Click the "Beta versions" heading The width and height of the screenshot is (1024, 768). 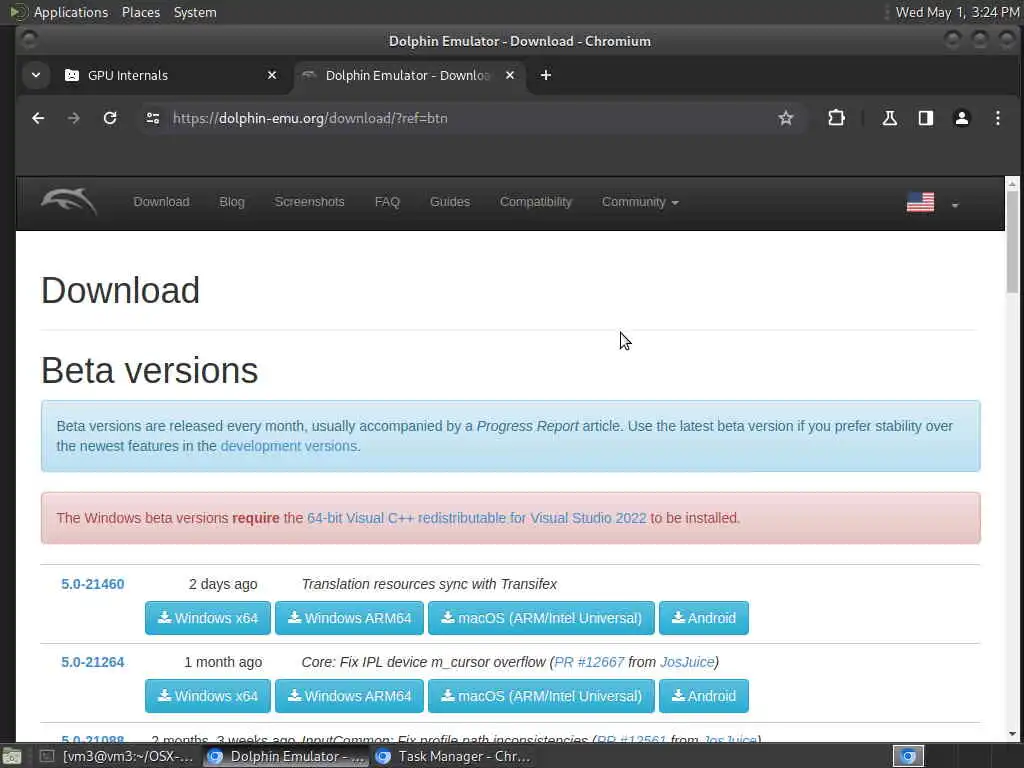tap(150, 370)
